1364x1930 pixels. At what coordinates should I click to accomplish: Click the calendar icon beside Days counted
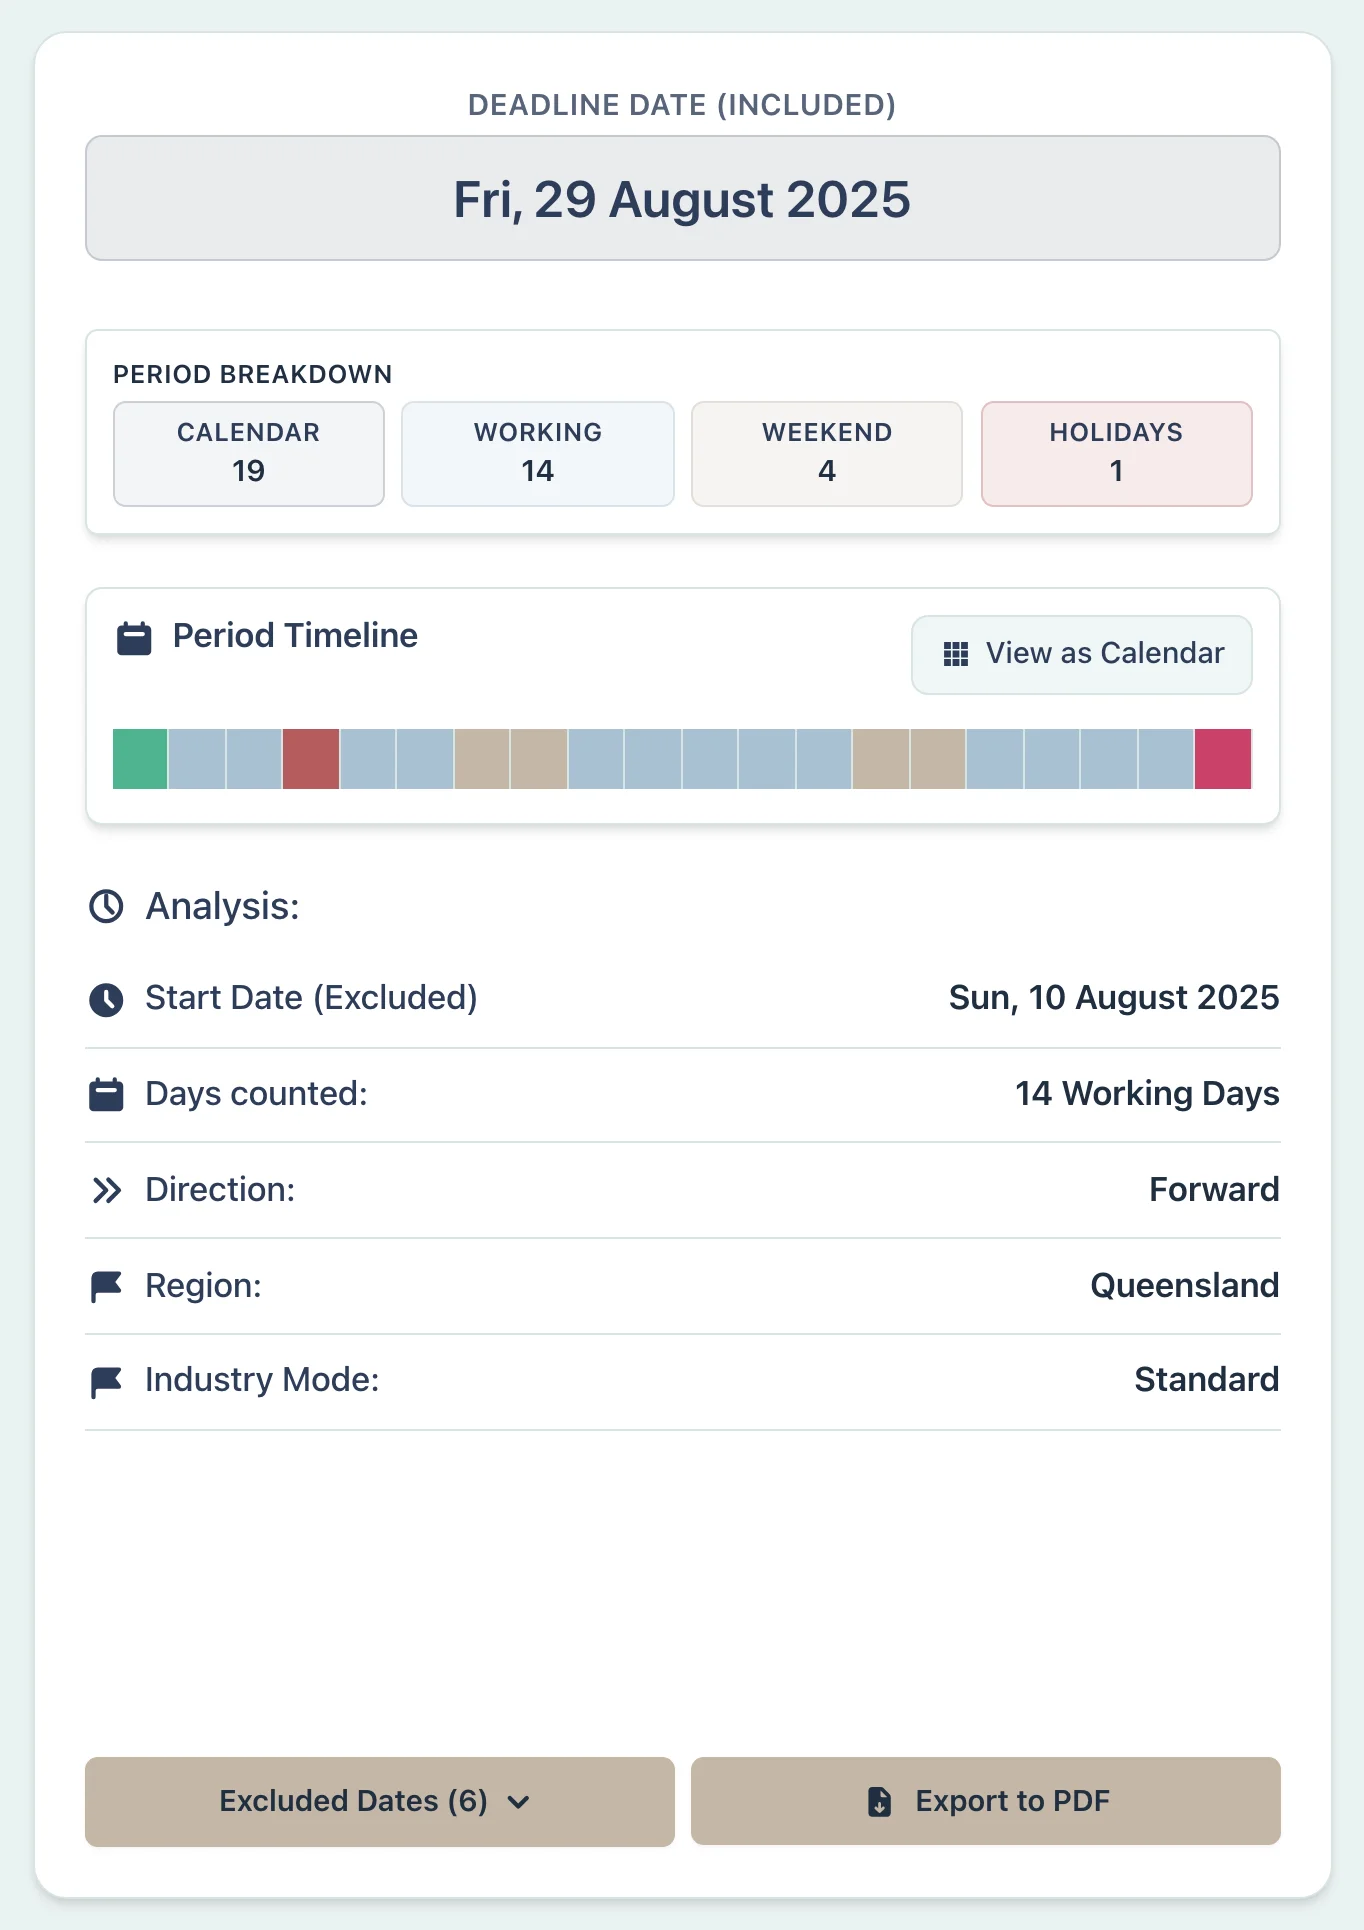106,1095
